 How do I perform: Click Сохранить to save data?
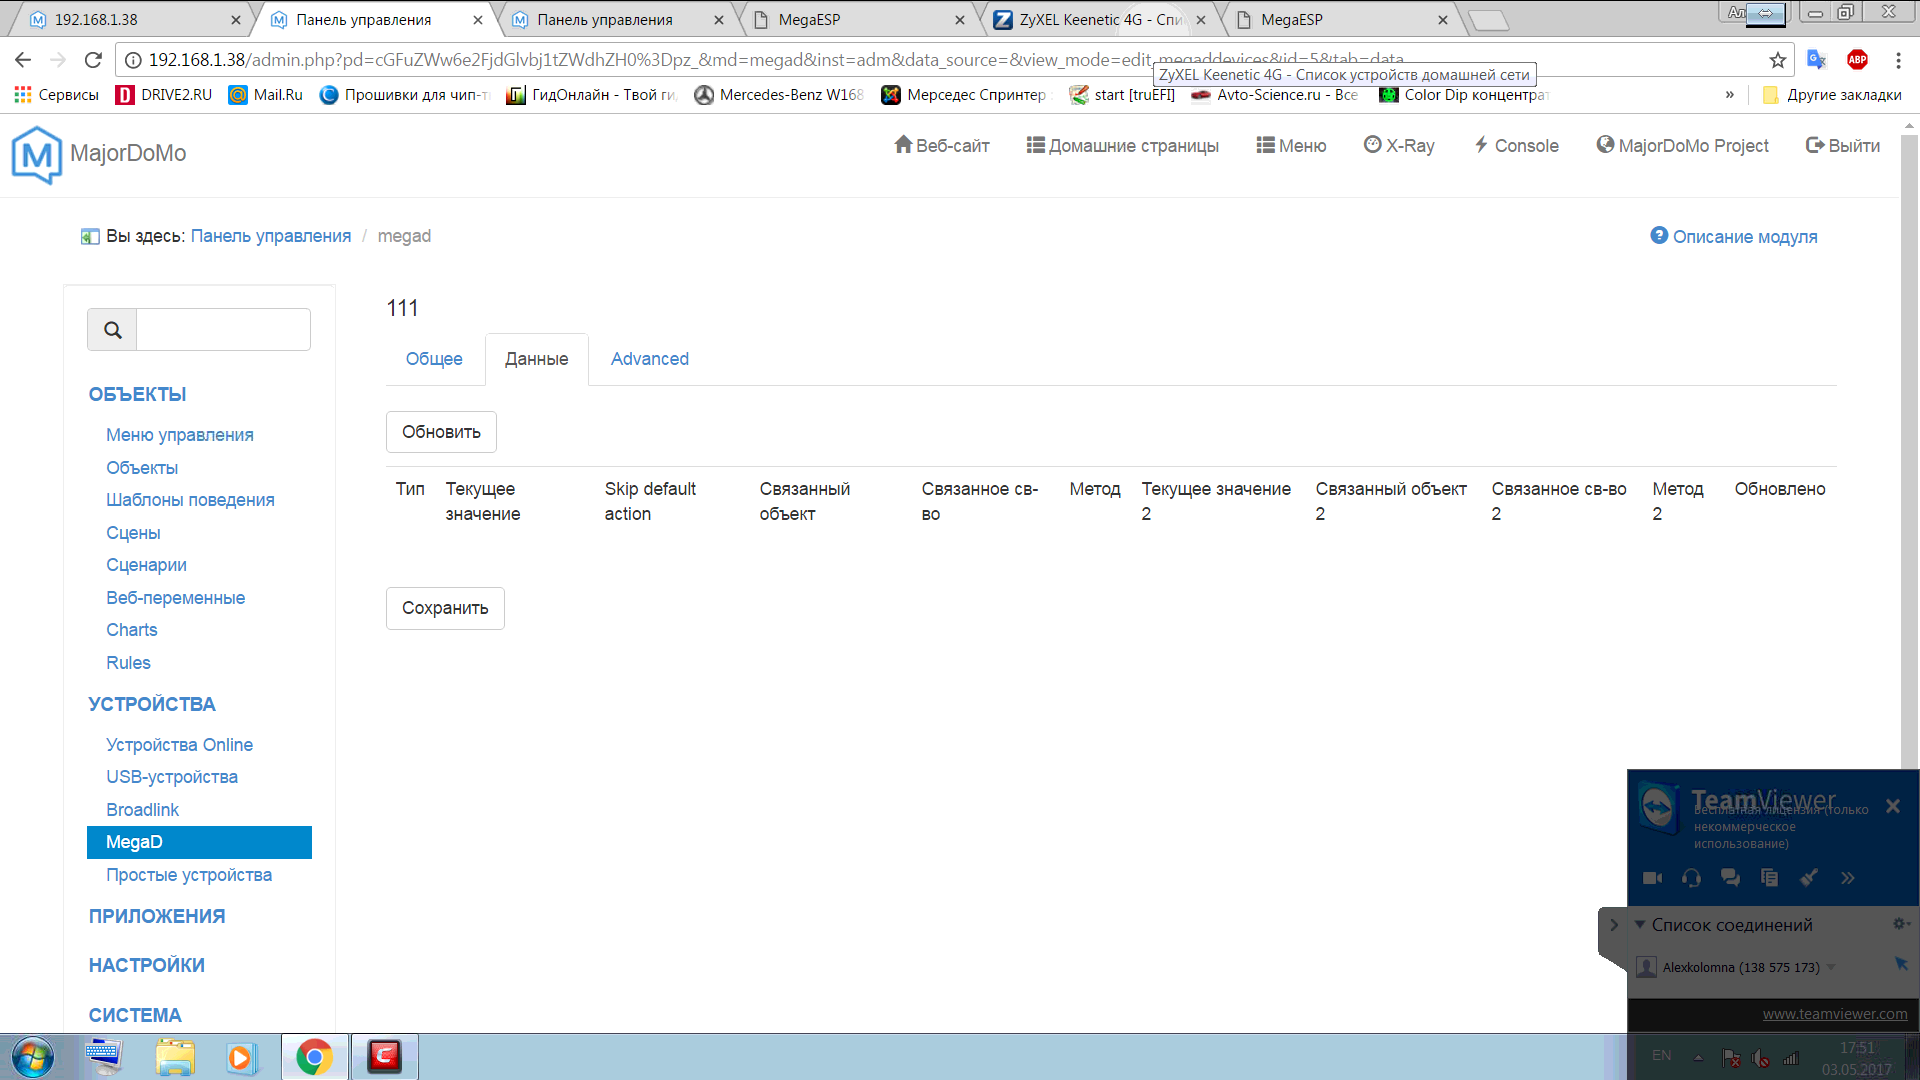pos(444,608)
